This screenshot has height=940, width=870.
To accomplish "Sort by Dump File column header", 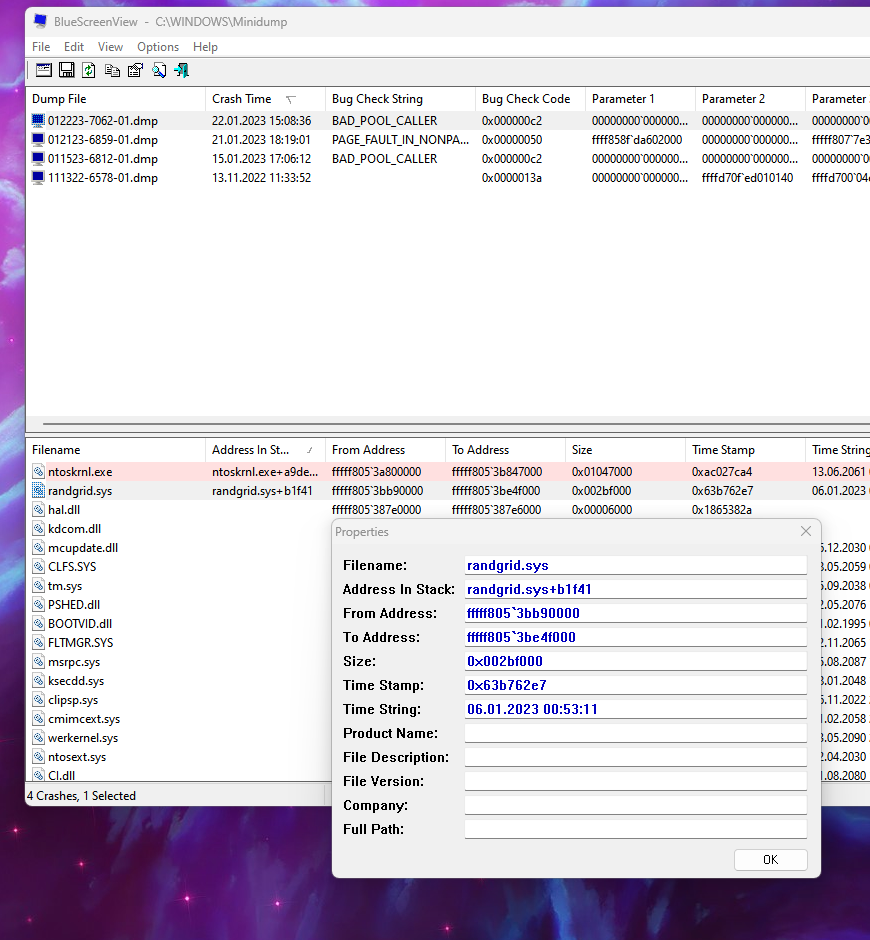I will coord(115,99).
